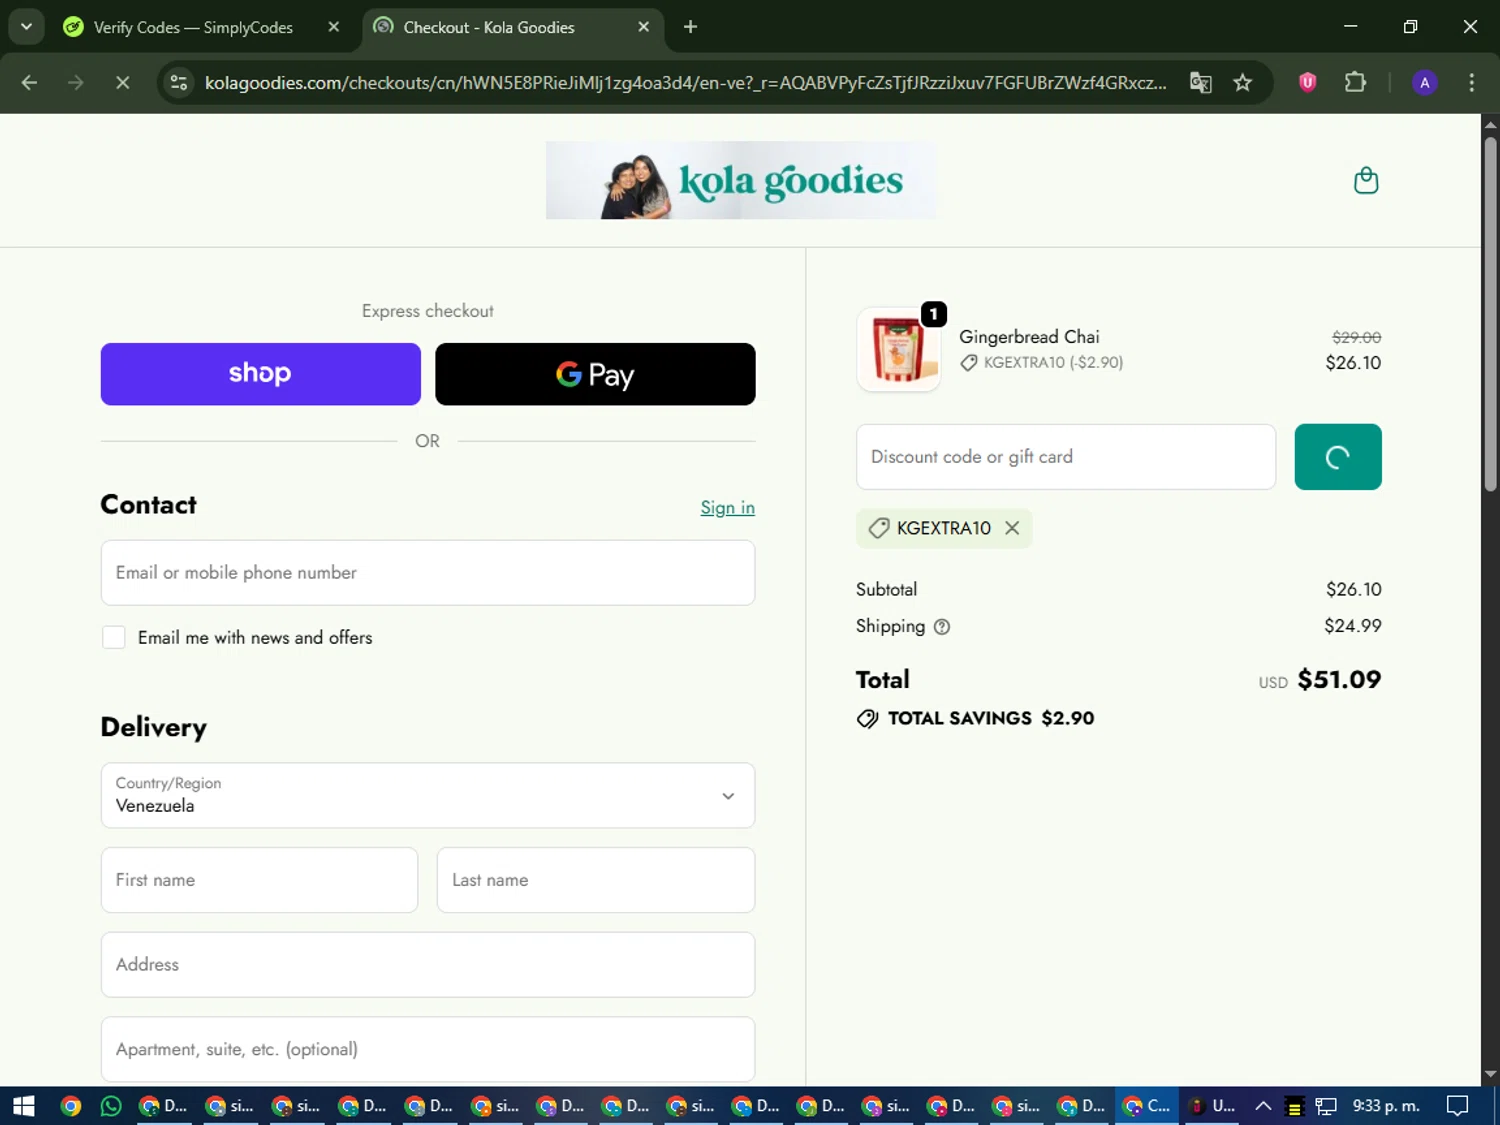The image size is (1500, 1125).
Task: Close the Checkout Kola Goodies tab
Action: [644, 27]
